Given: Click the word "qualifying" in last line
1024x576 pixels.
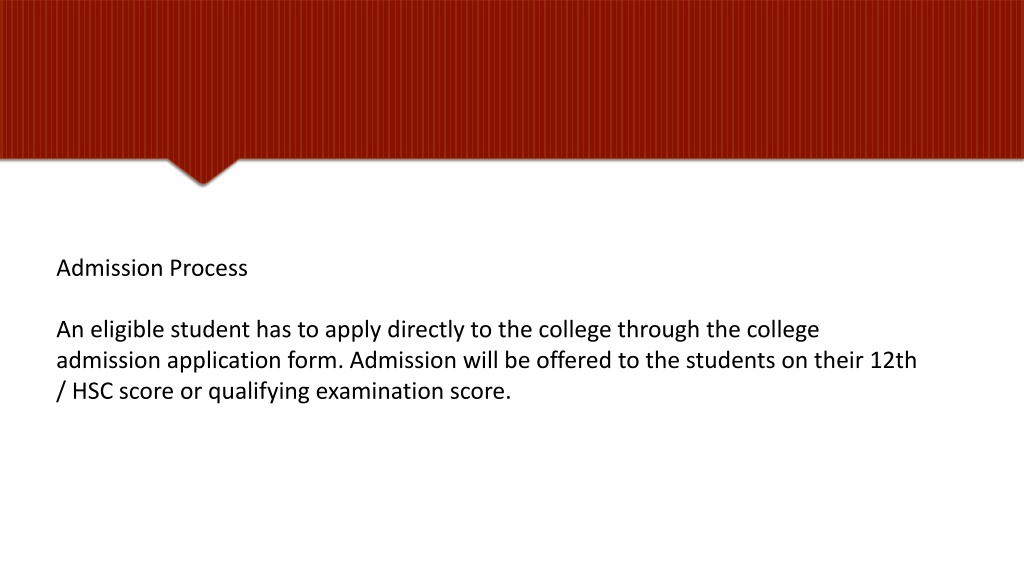Looking at the screenshot, I should [x=259, y=391].
